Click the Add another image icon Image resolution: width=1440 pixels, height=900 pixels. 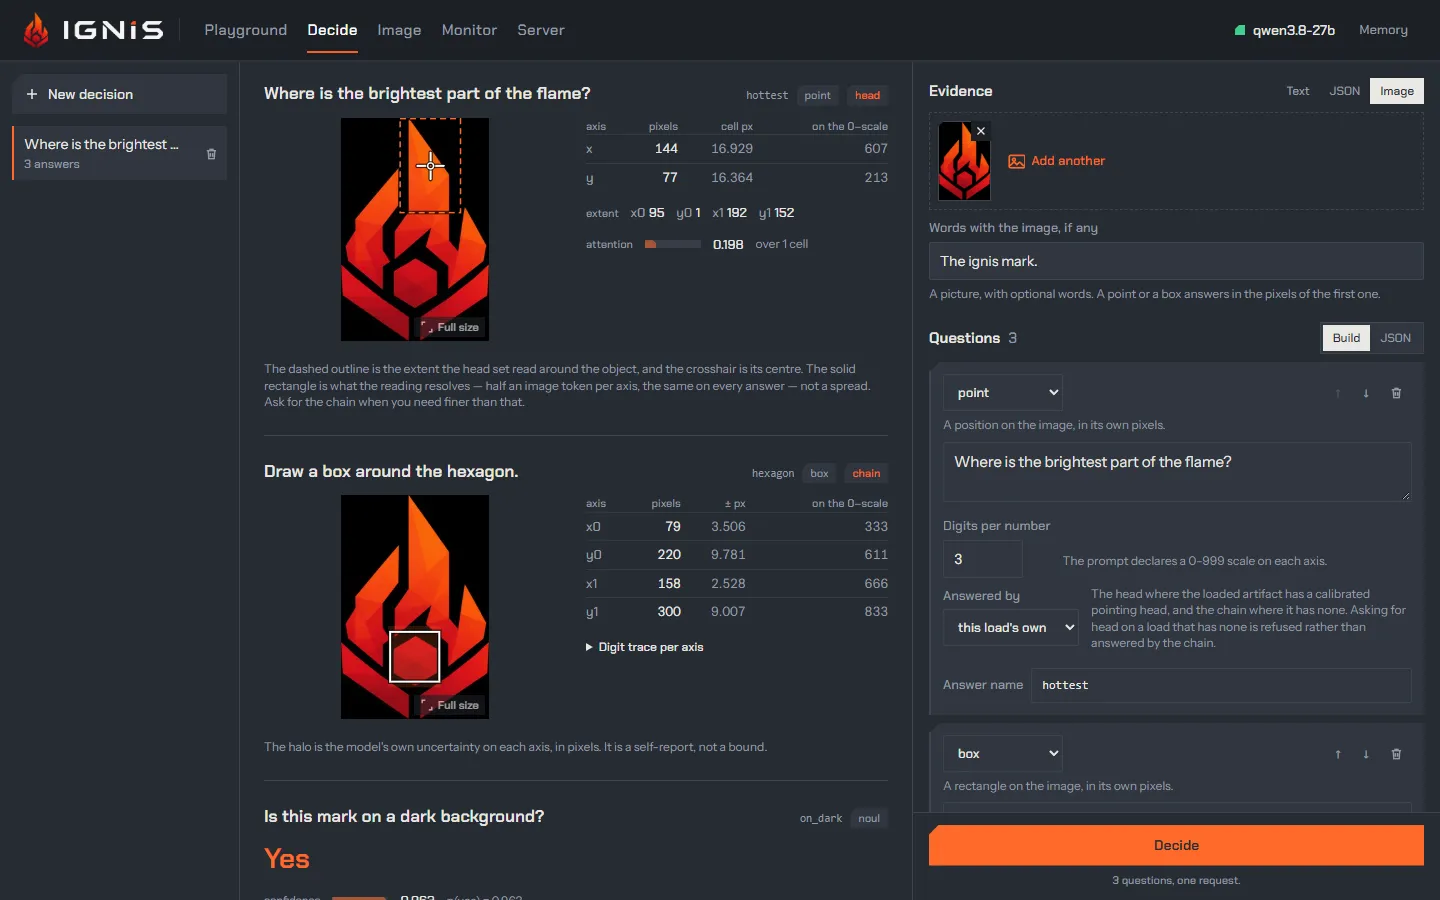click(1016, 161)
